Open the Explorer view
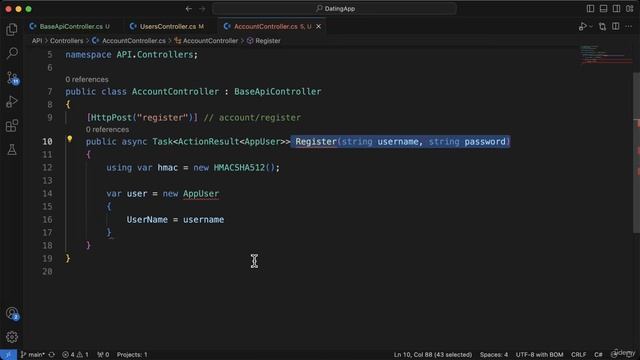 12,29
